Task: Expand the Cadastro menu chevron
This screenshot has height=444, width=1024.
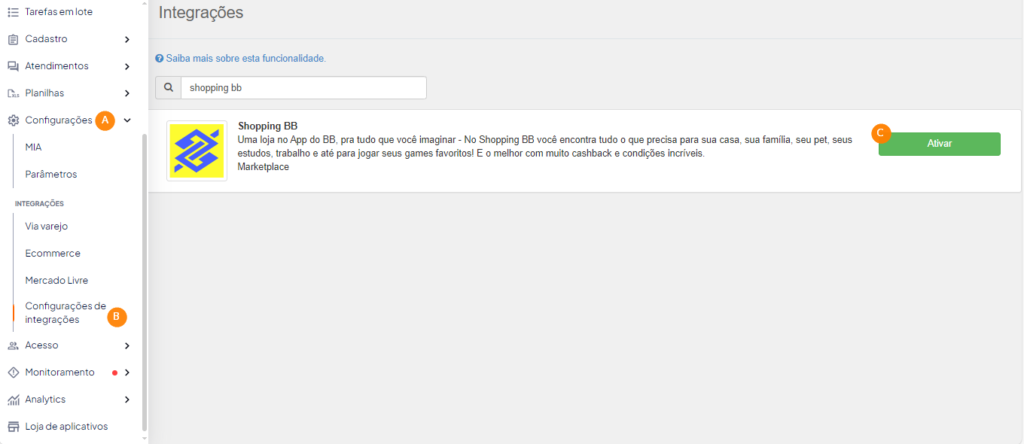Action: pos(127,39)
